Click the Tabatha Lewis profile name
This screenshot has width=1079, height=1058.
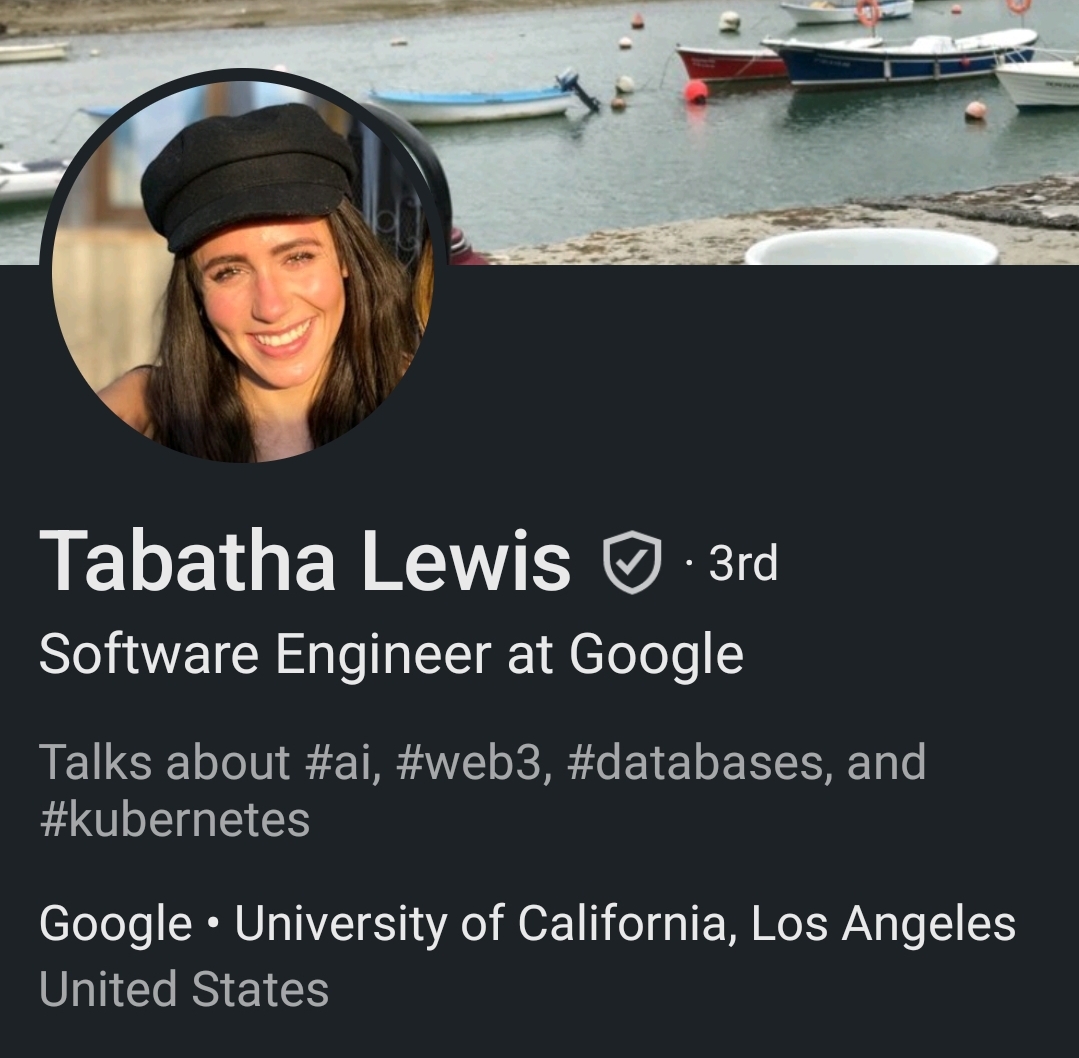(305, 562)
